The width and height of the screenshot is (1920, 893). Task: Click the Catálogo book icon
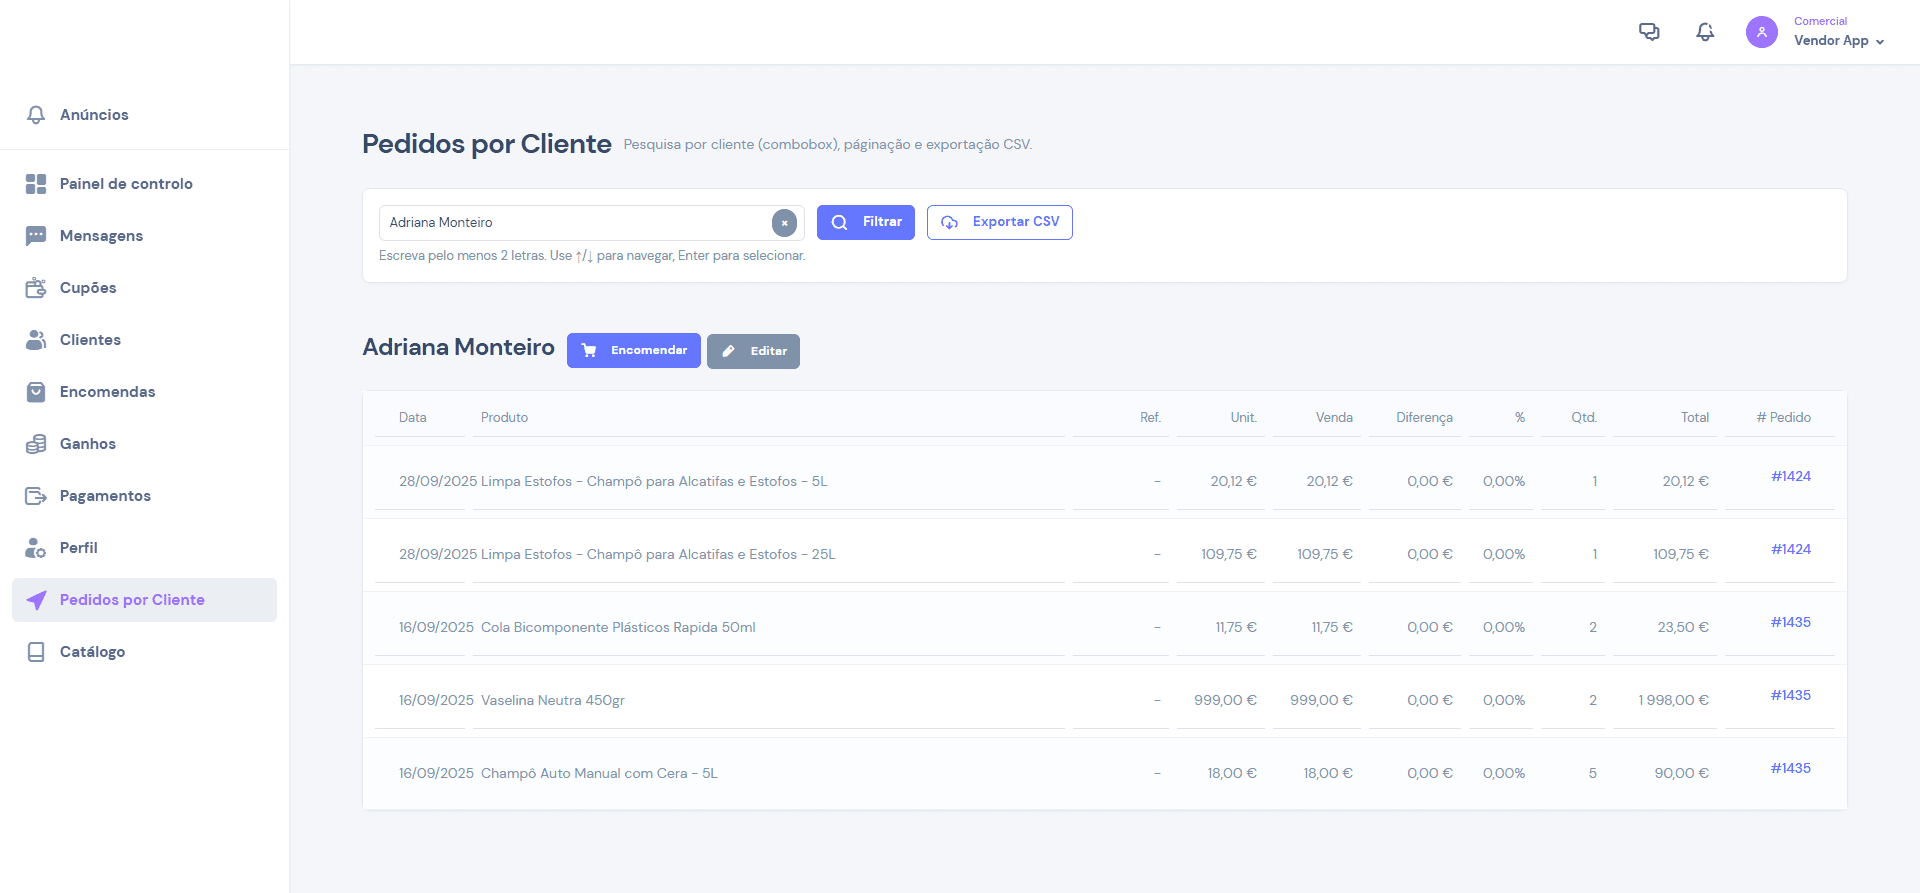tap(36, 652)
